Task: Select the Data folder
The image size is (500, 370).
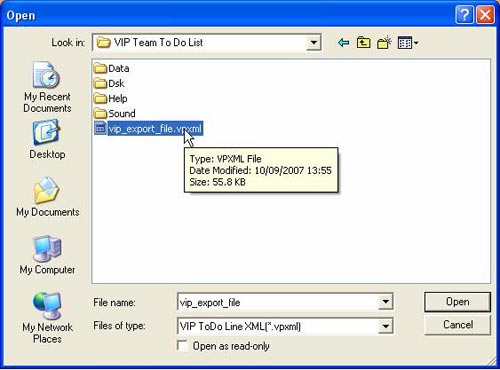Action: pyautogui.click(x=112, y=68)
